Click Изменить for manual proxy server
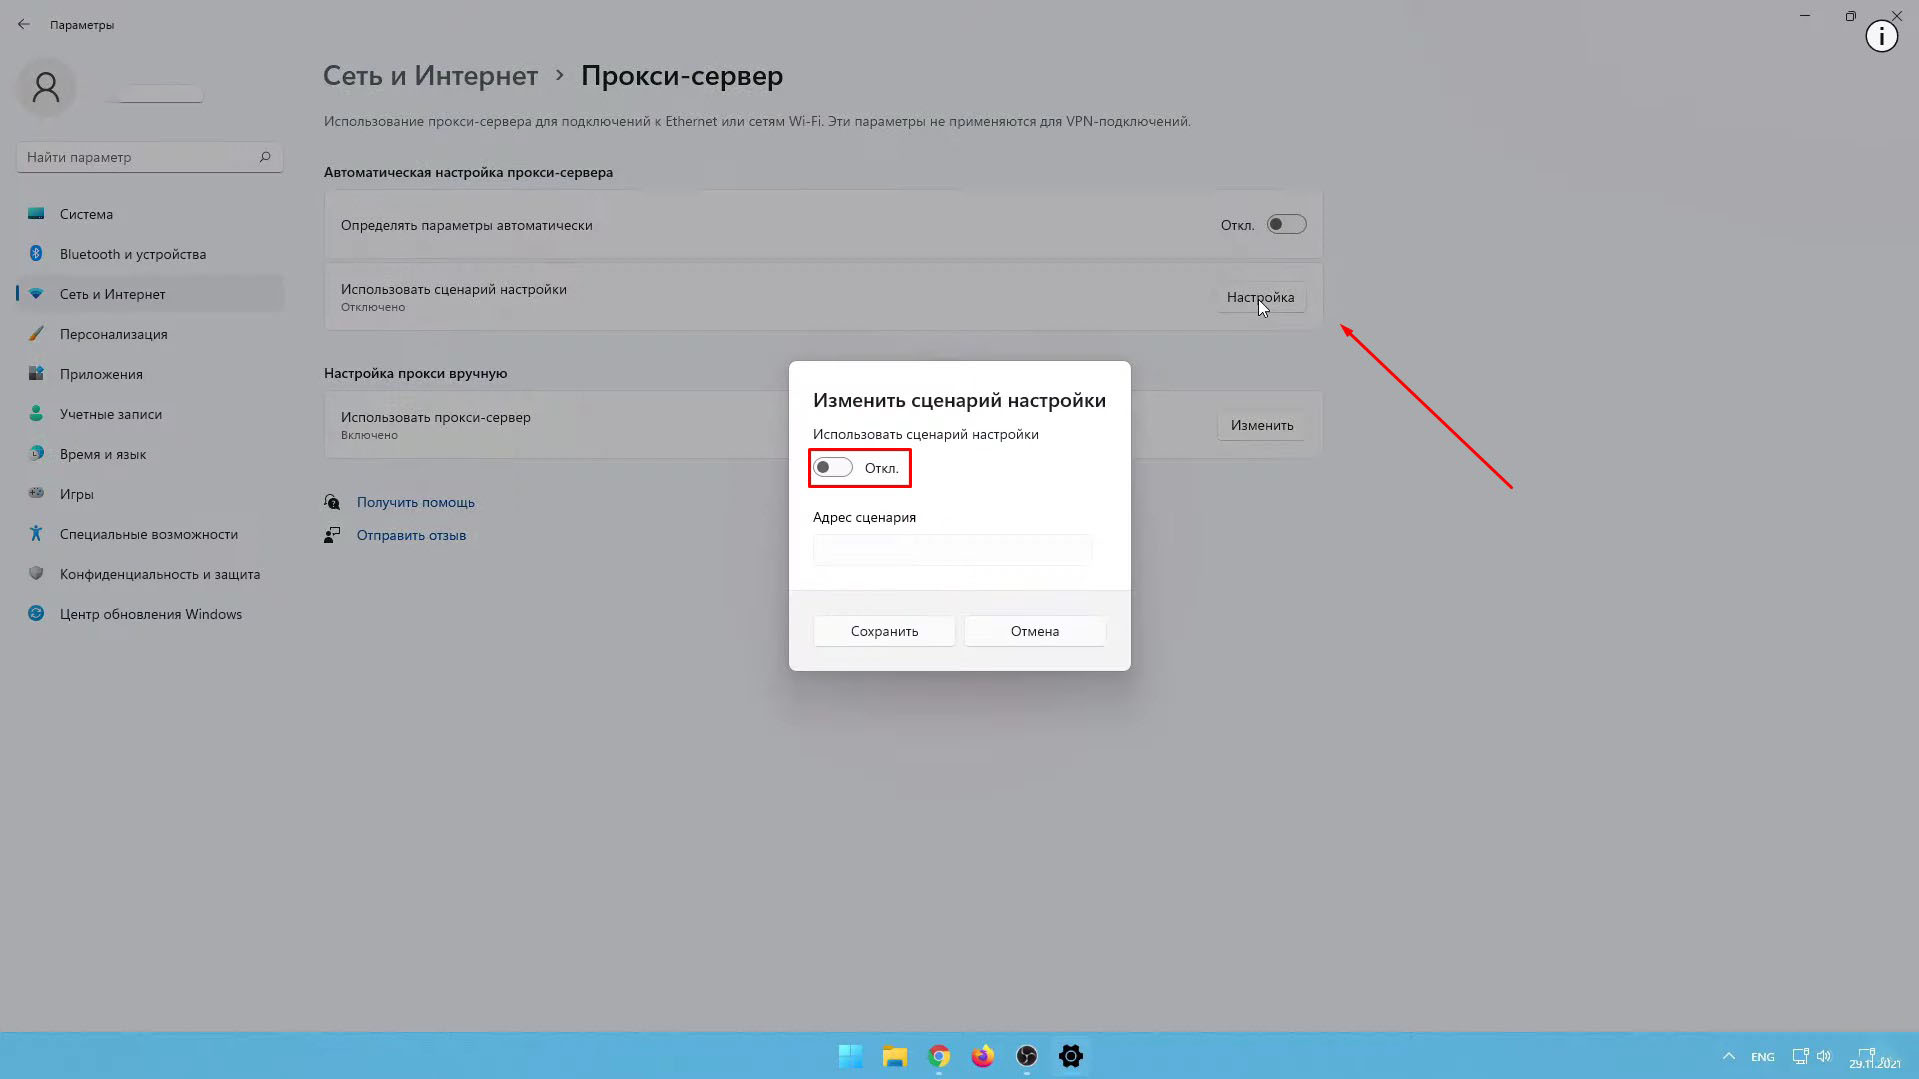The image size is (1919, 1079). pos(1261,425)
